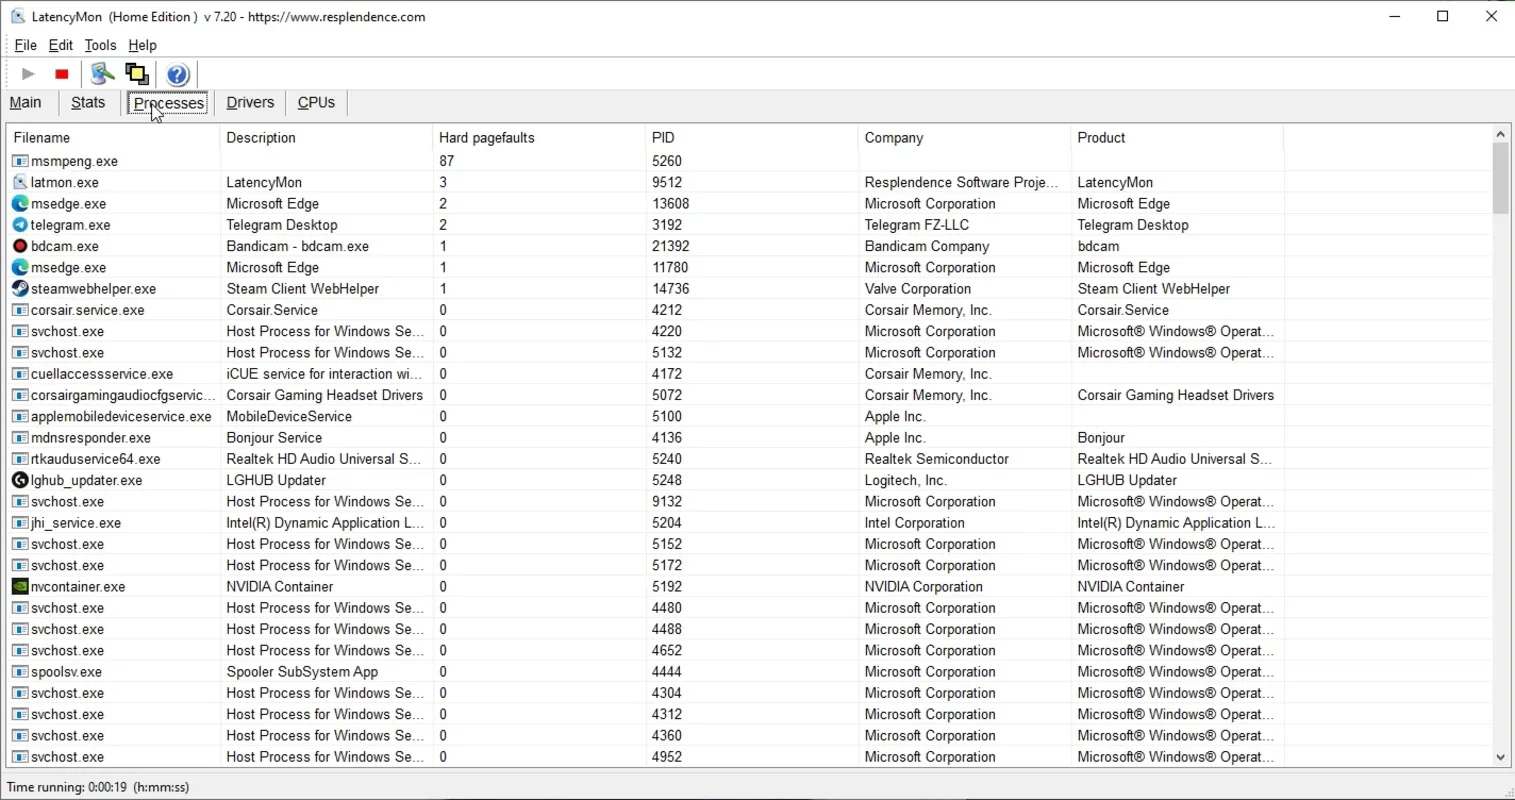Click the jhi_service.exe row icon
Viewport: 1515px width, 800px height.
(20, 523)
